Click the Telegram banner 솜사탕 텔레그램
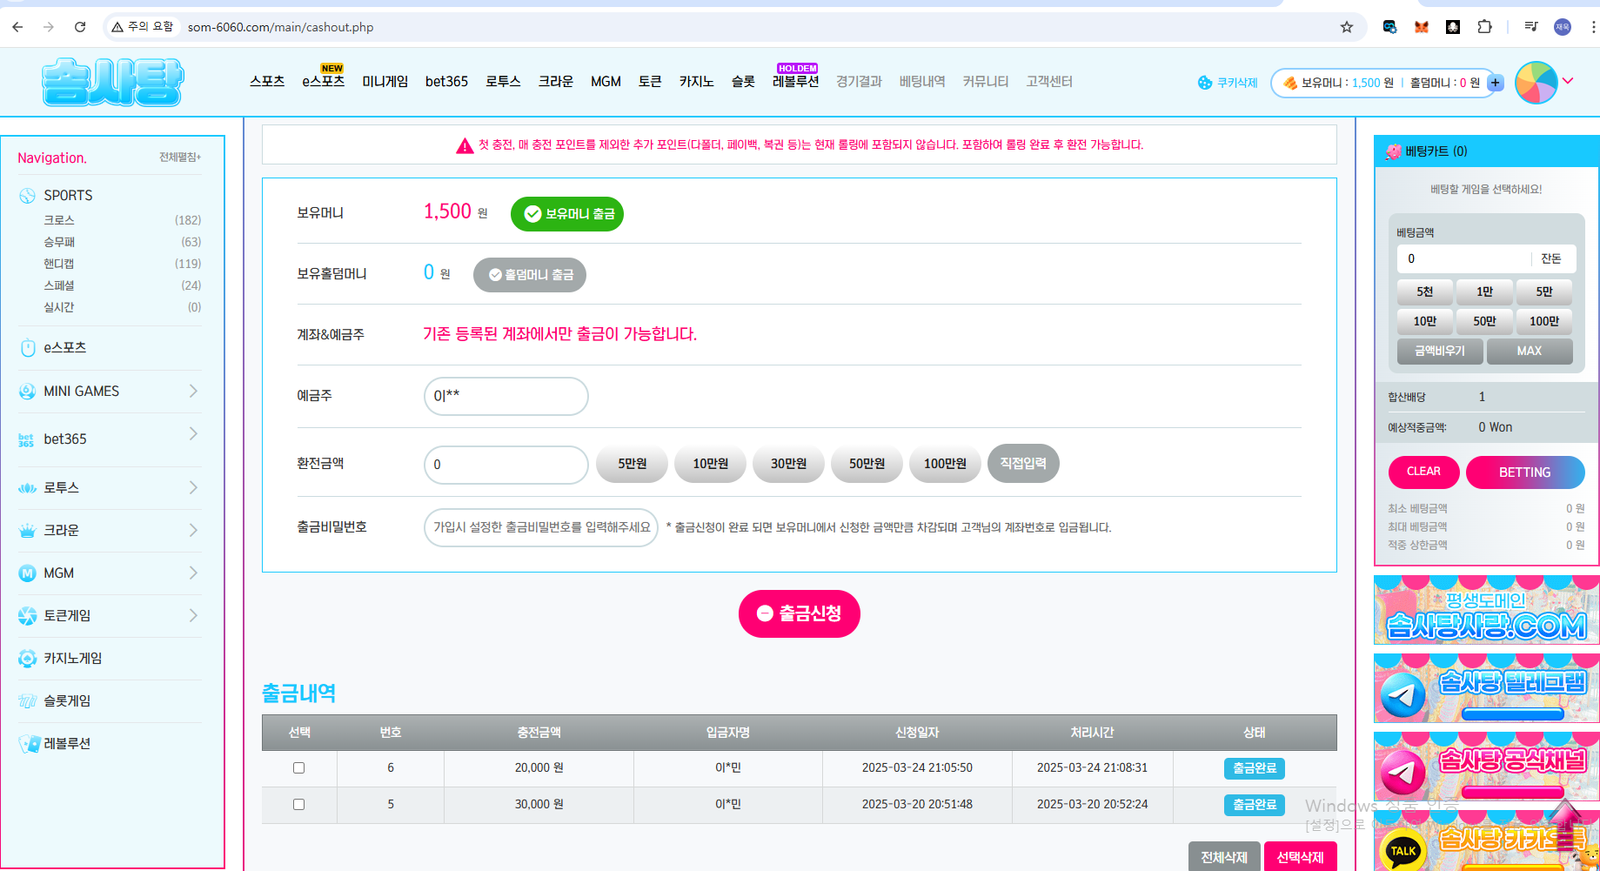The image size is (1600, 871). [1486, 689]
